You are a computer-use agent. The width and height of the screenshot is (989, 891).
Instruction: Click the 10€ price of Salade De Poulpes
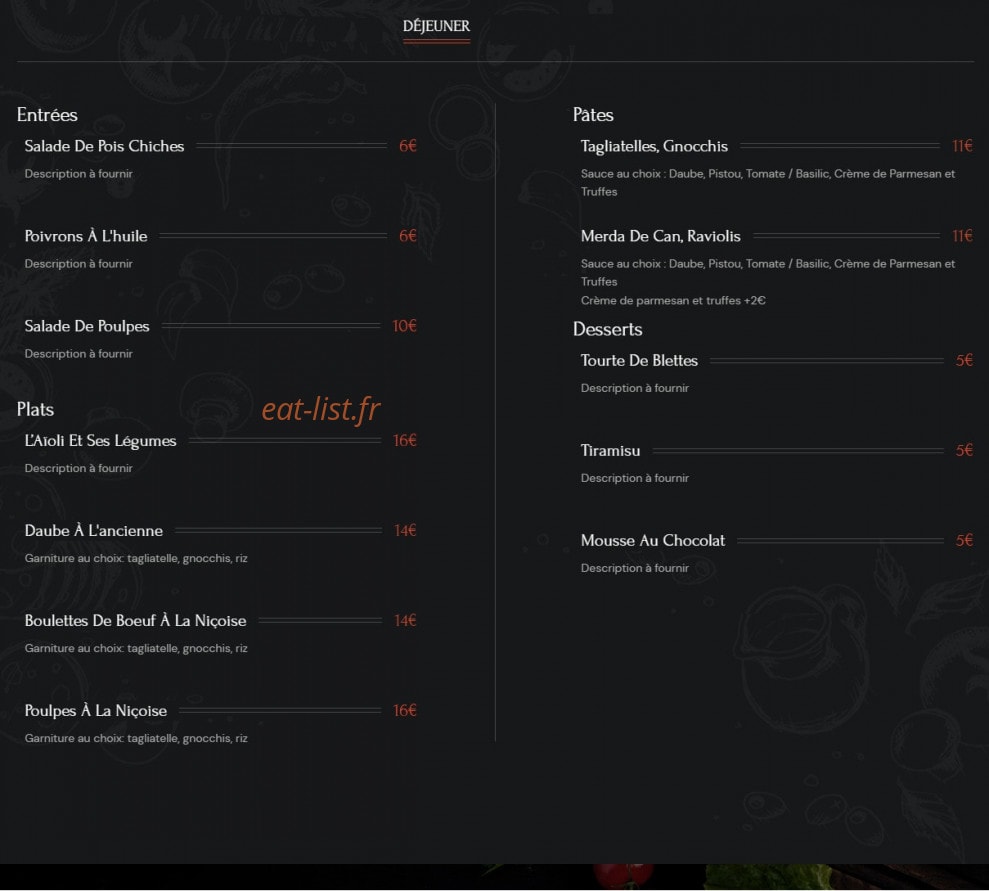pos(404,326)
